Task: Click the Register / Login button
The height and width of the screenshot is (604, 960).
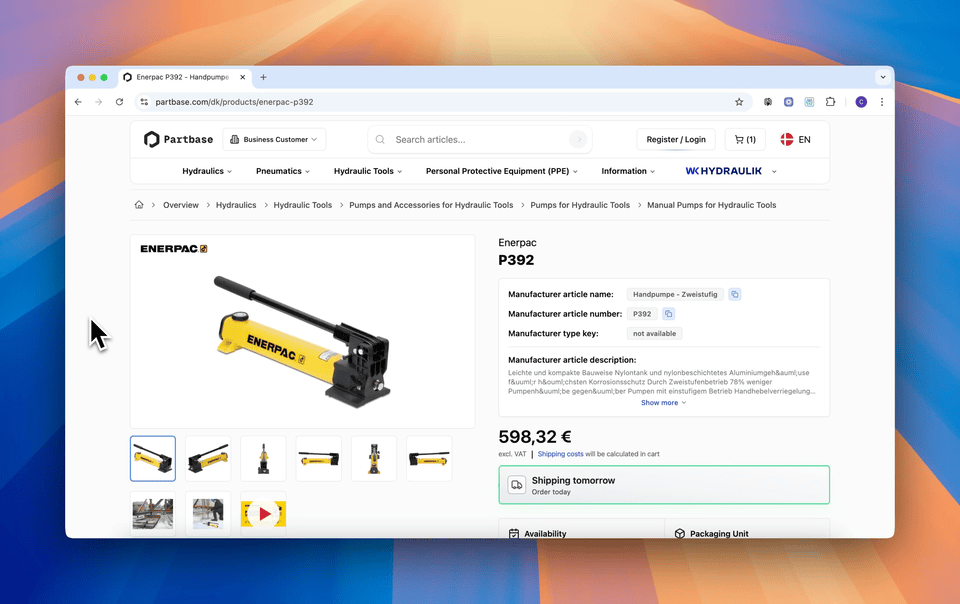Action: [676, 140]
